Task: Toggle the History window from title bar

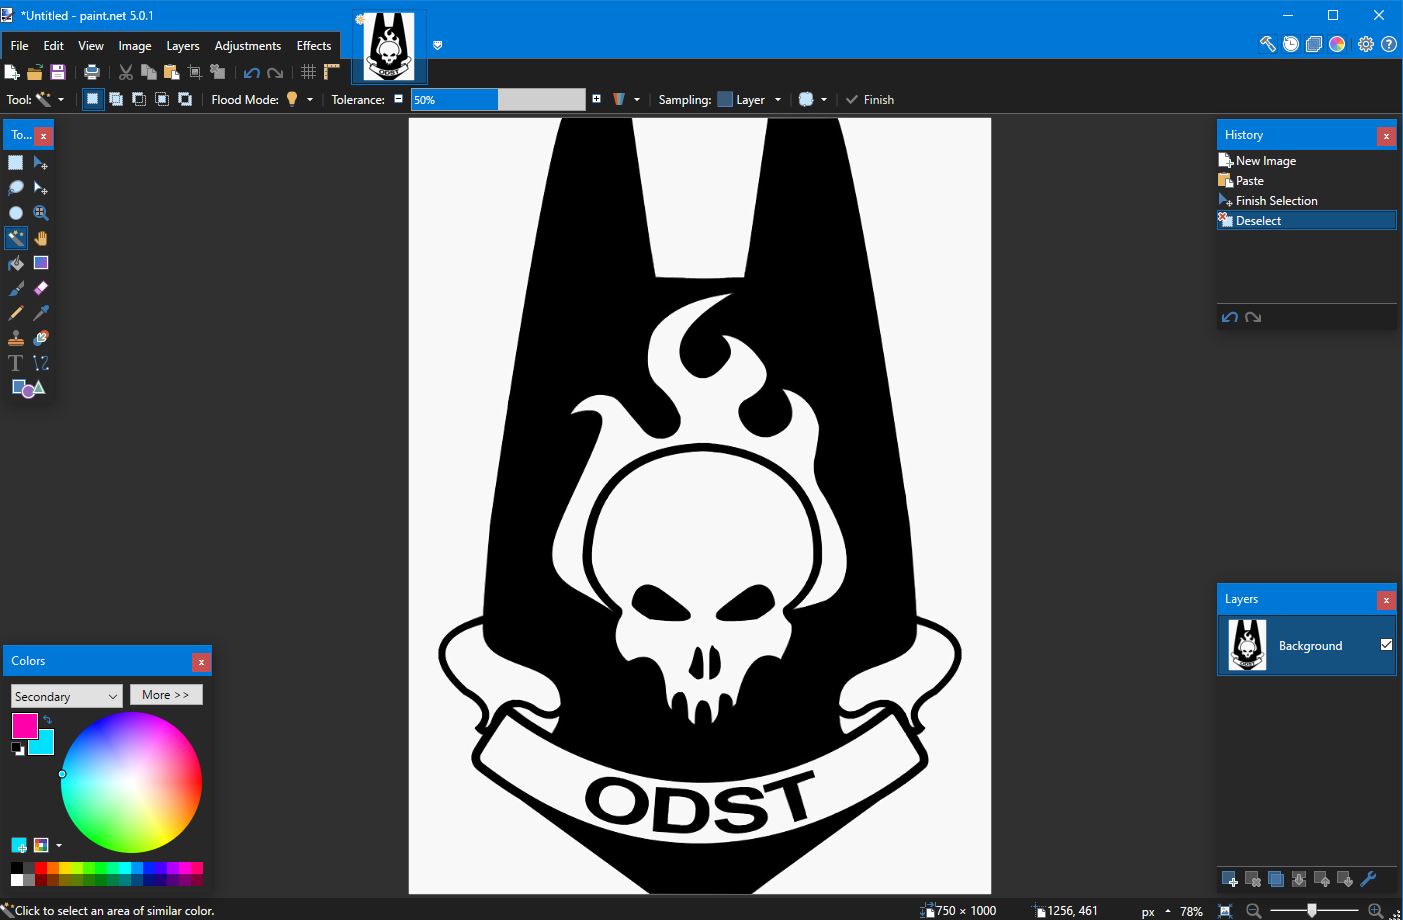Action: click(1291, 44)
